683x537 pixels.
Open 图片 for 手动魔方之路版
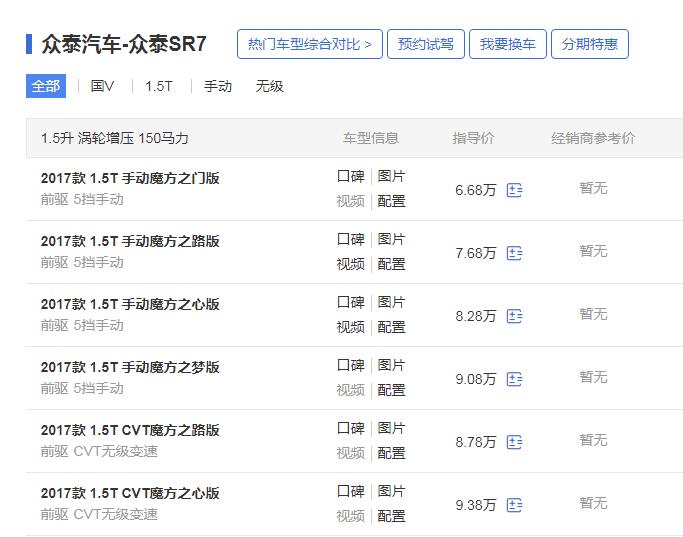tap(391, 239)
